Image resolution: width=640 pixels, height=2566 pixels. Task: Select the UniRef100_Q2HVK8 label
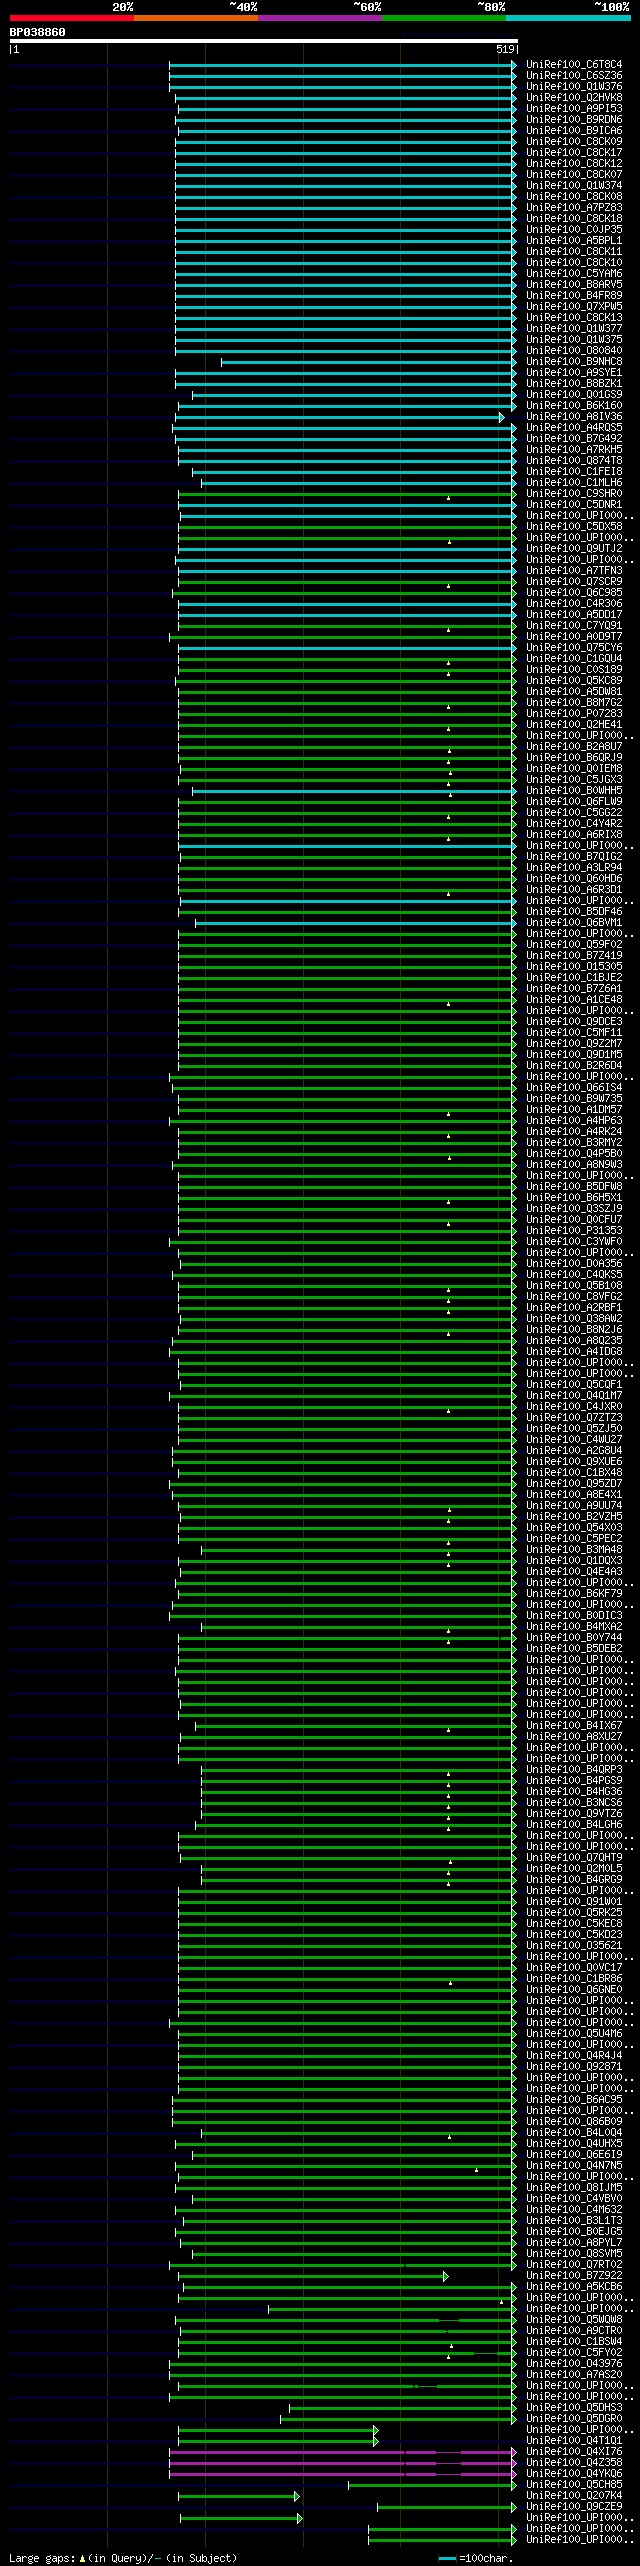[x=574, y=98]
